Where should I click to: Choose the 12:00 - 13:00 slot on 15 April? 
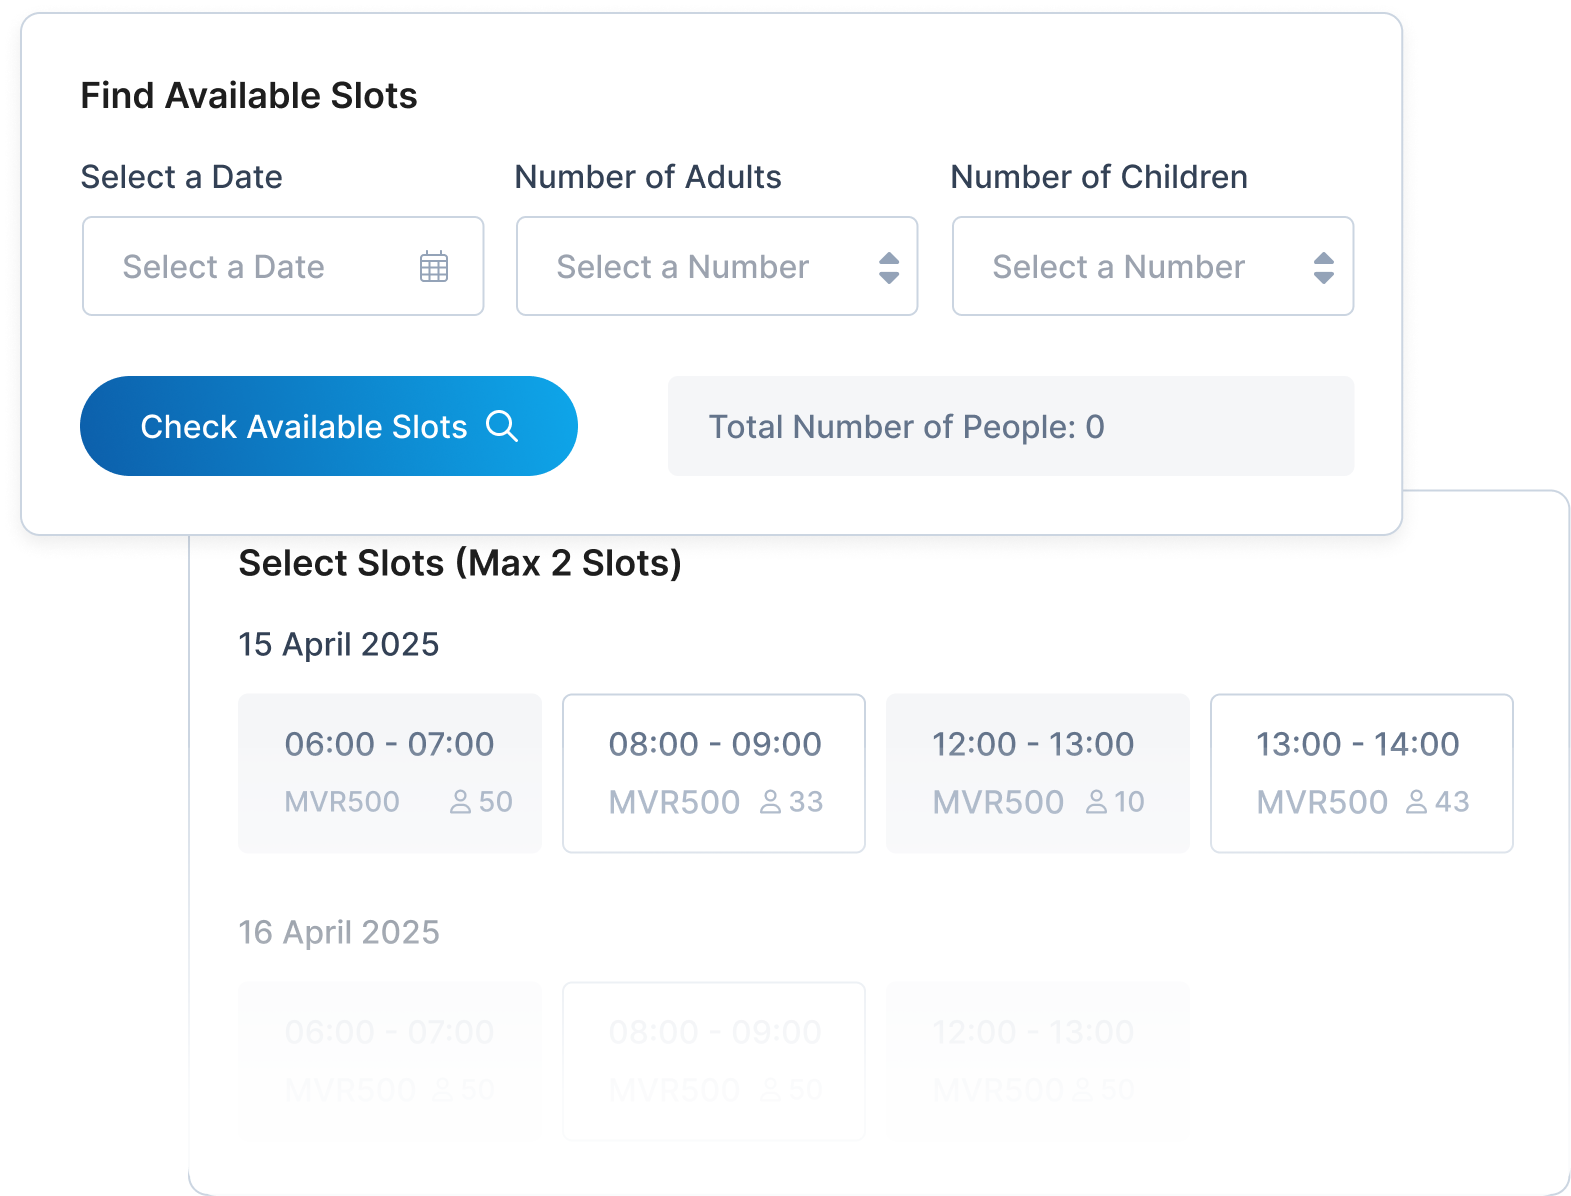pyautogui.click(x=1037, y=772)
